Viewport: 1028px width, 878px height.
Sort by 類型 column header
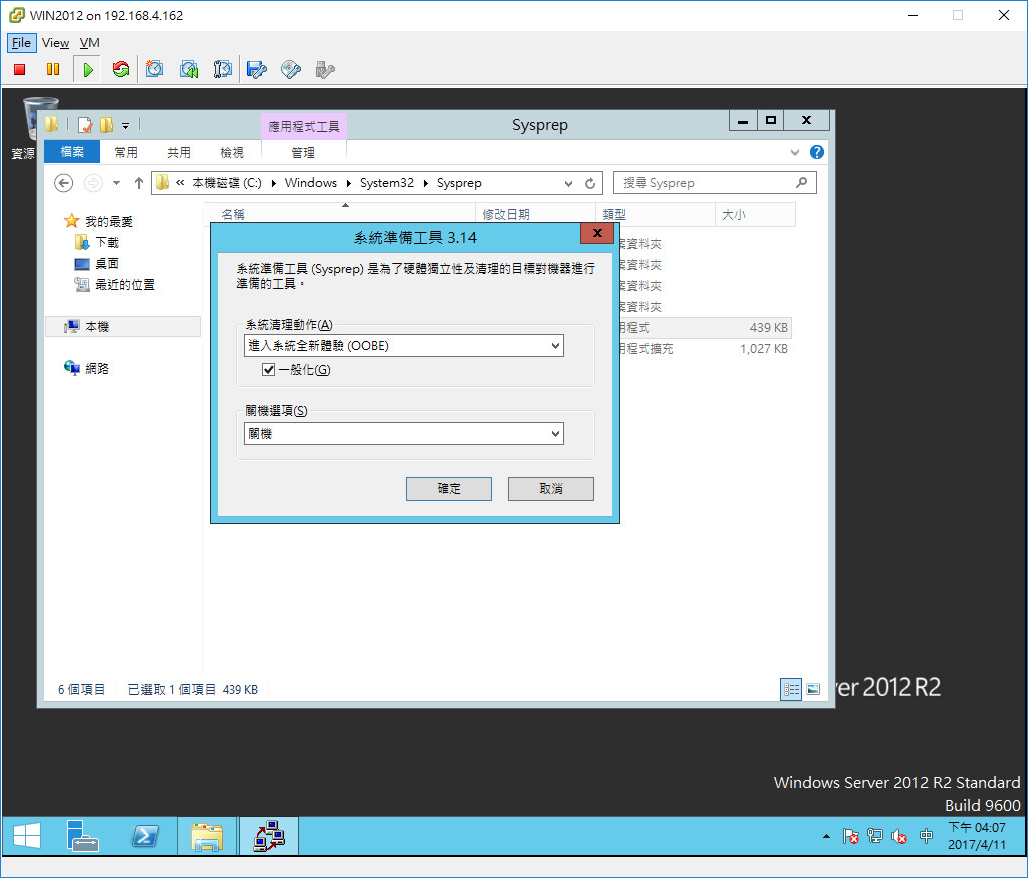[x=655, y=214]
